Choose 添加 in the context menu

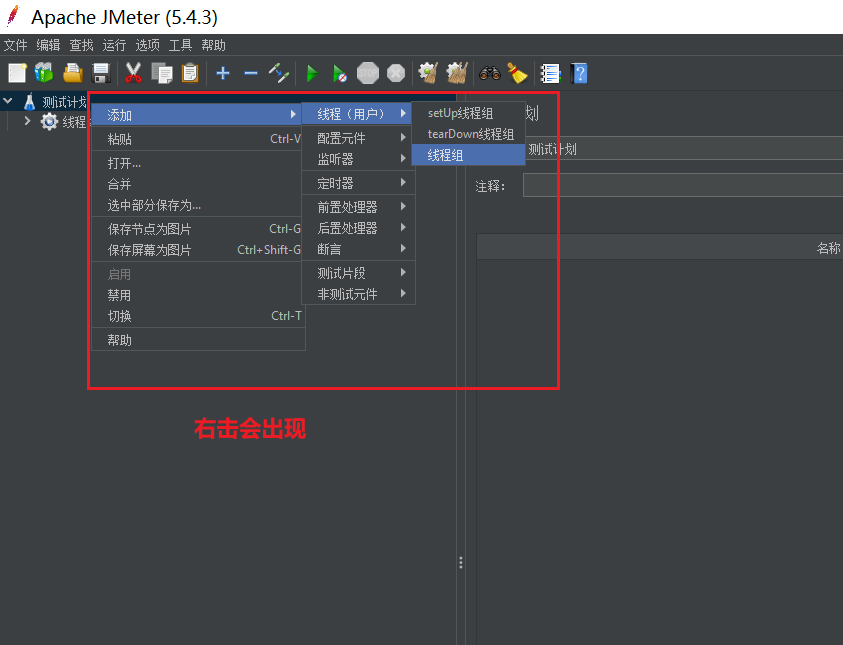[197, 115]
